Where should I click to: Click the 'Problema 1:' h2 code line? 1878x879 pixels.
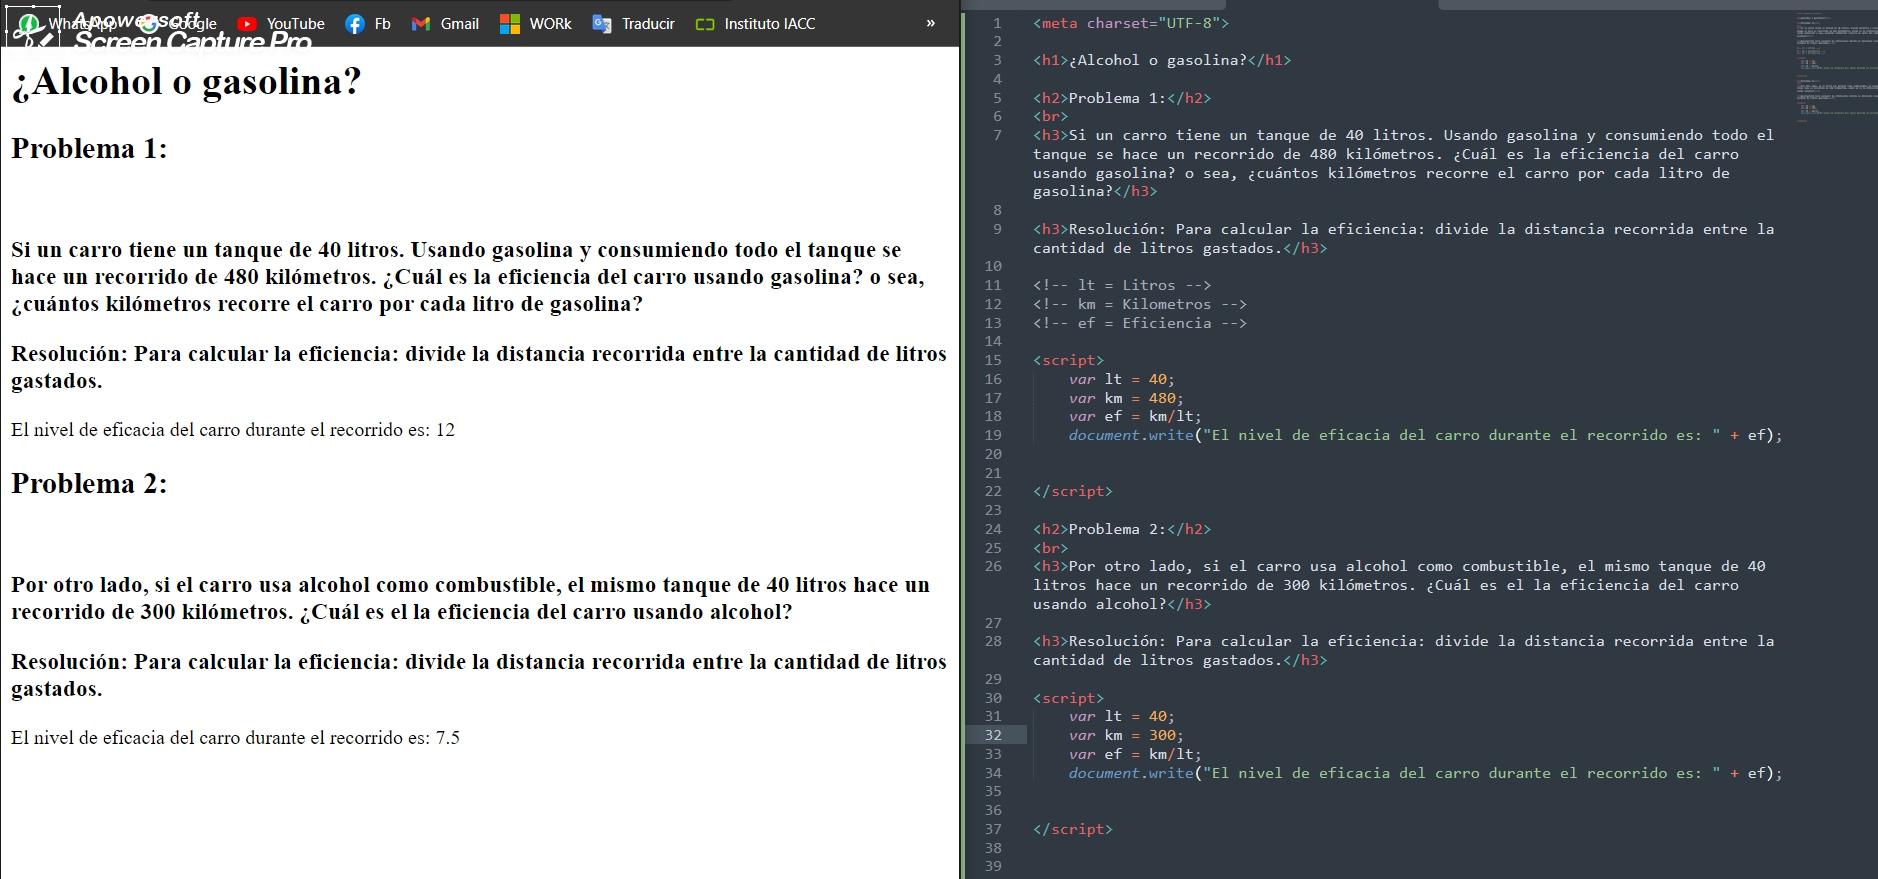point(1122,98)
